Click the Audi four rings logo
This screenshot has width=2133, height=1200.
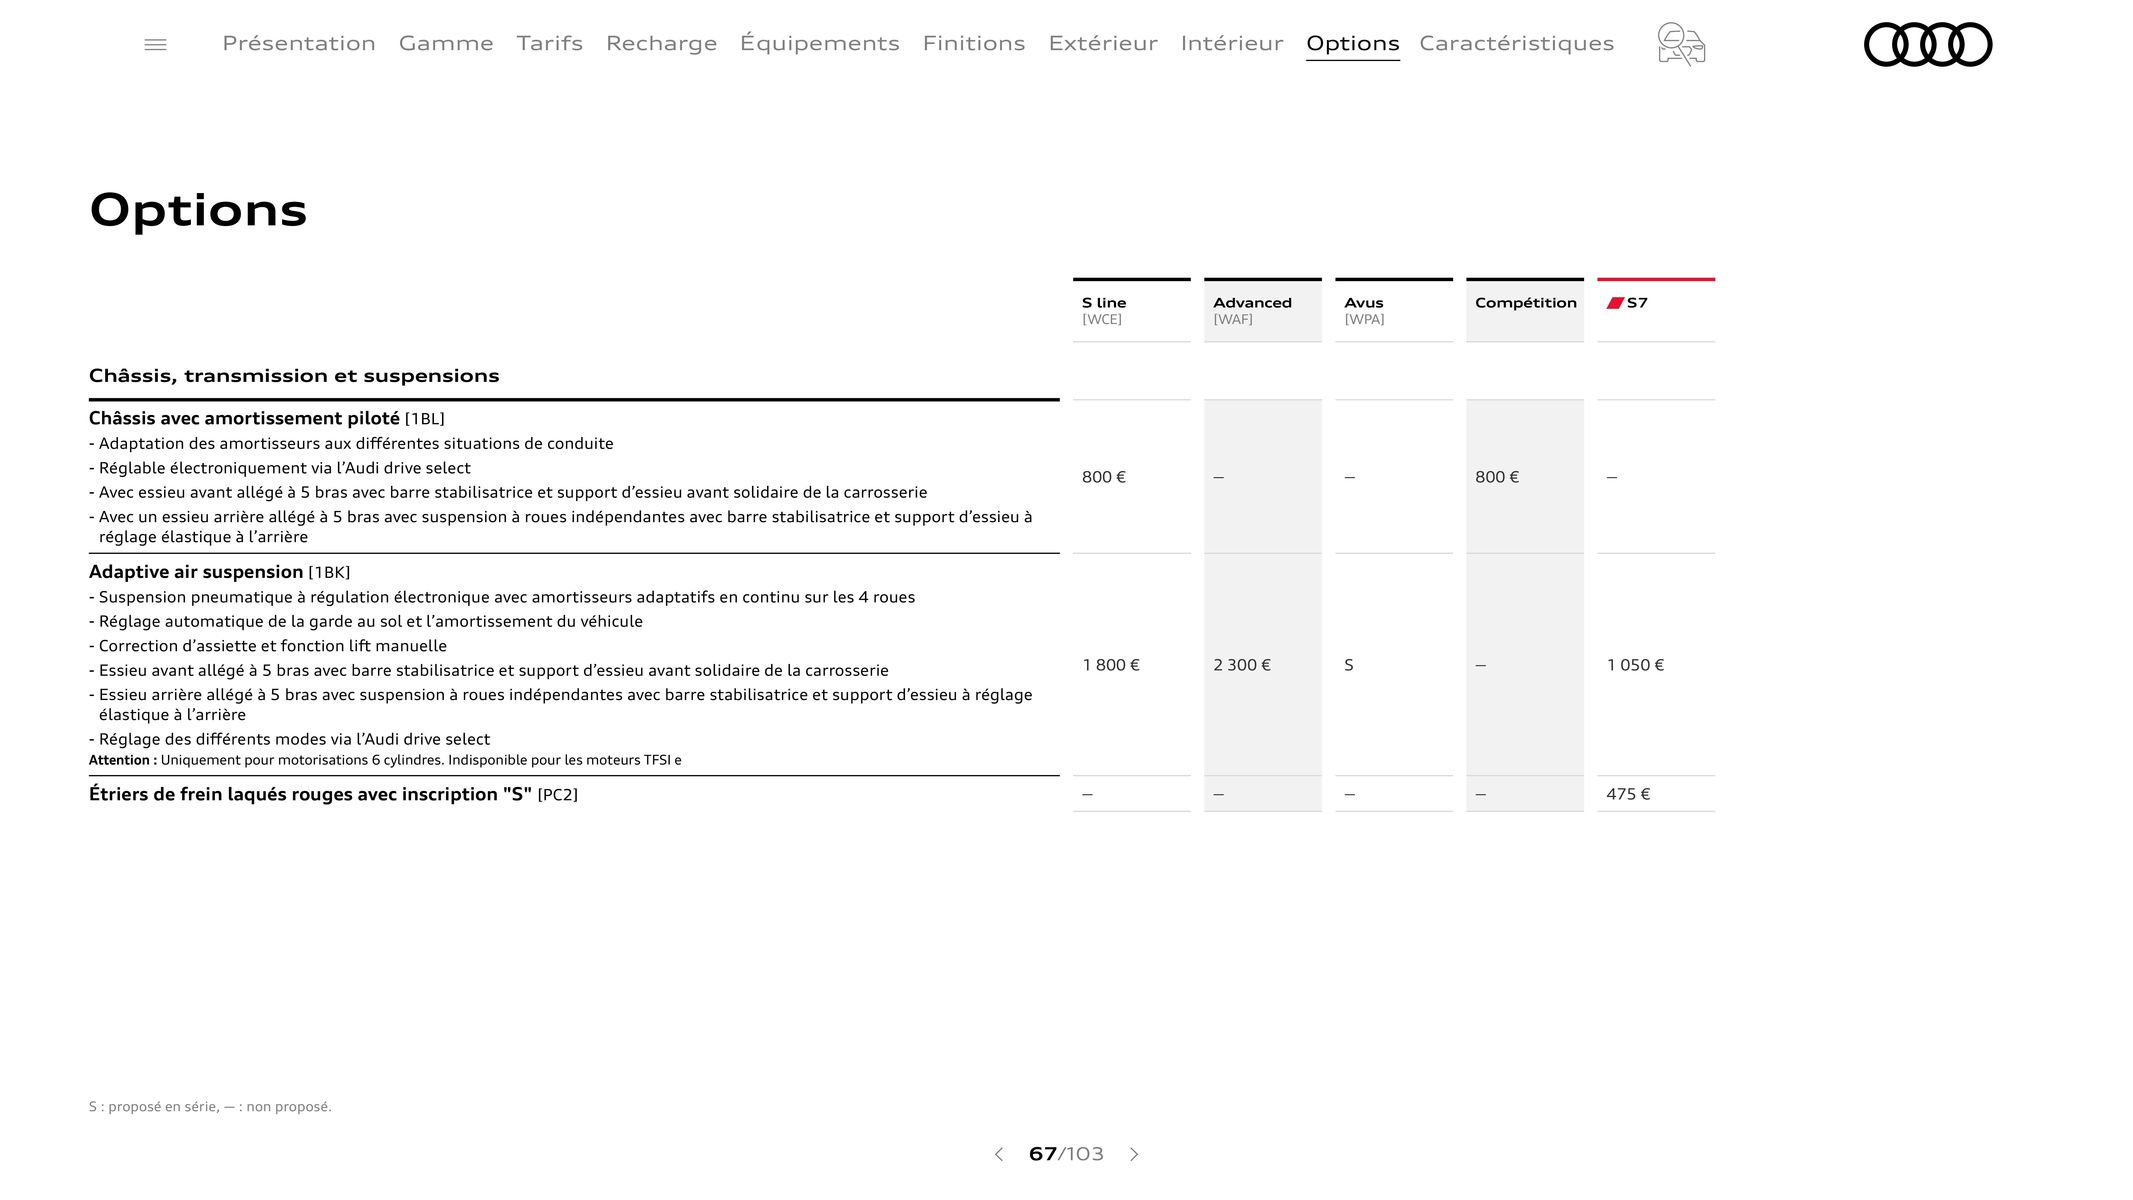tap(1928, 44)
